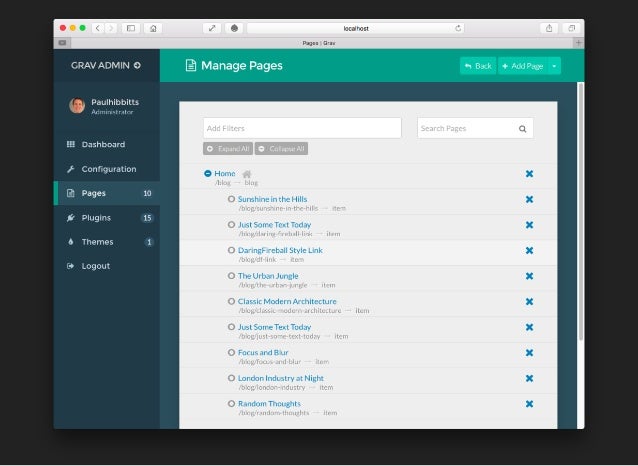Viewport: 638px width, 466px height.
Task: Click the Themes droplet icon
Action: pyautogui.click(x=71, y=242)
